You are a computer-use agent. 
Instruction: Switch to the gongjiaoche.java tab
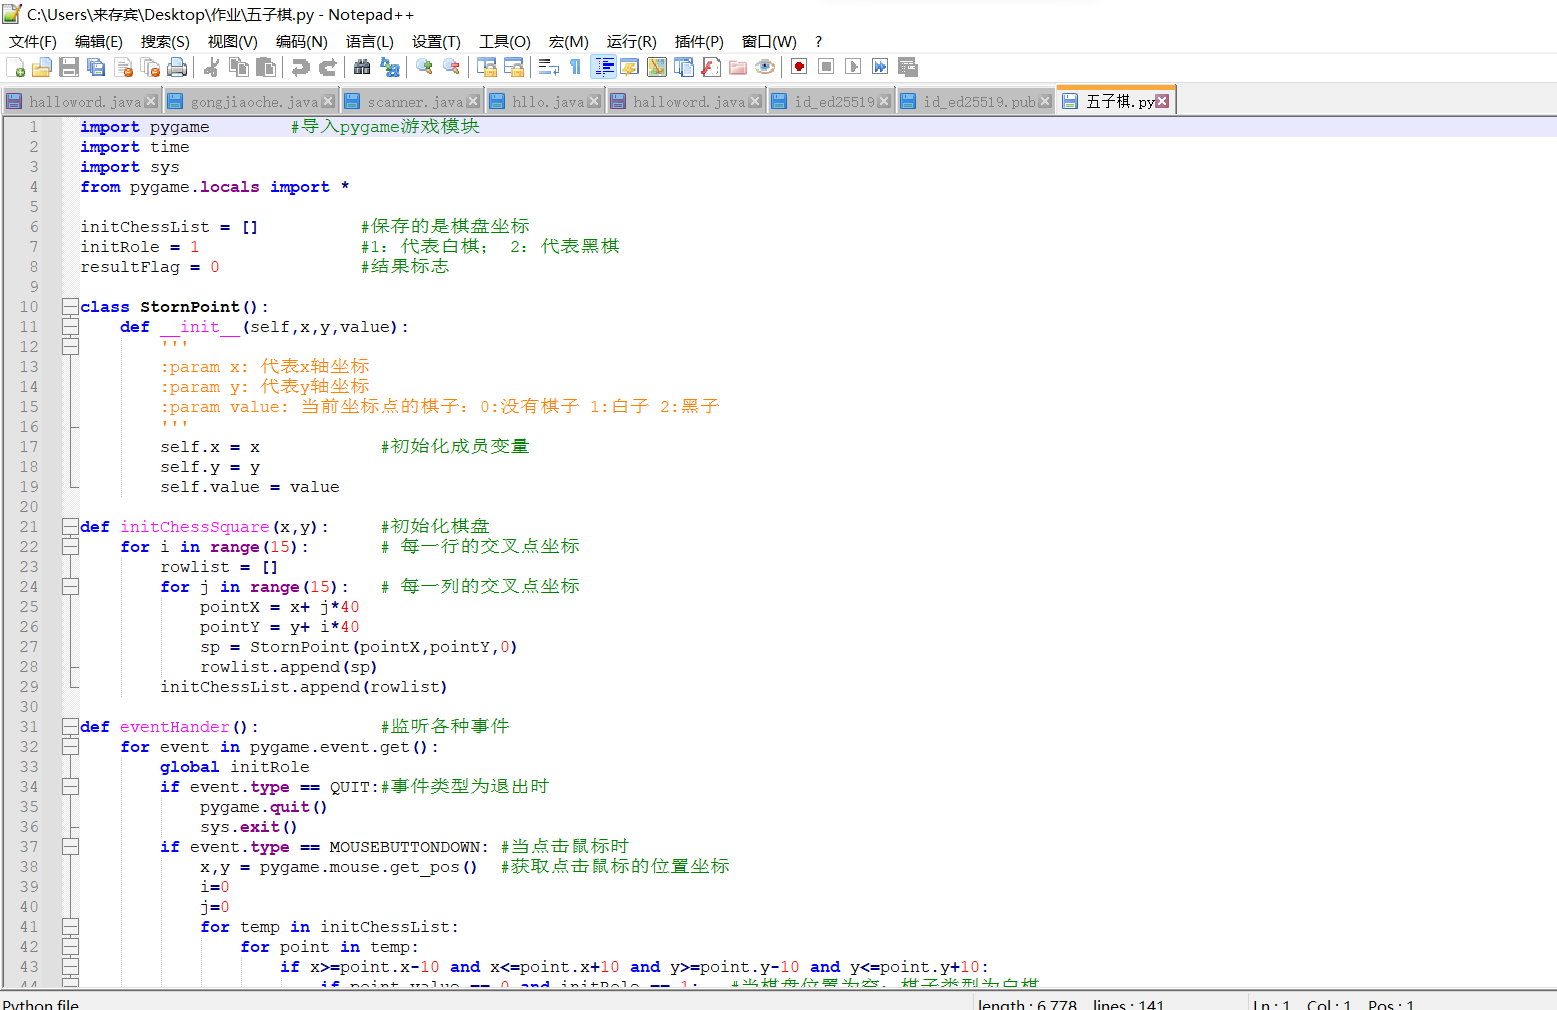tap(254, 102)
